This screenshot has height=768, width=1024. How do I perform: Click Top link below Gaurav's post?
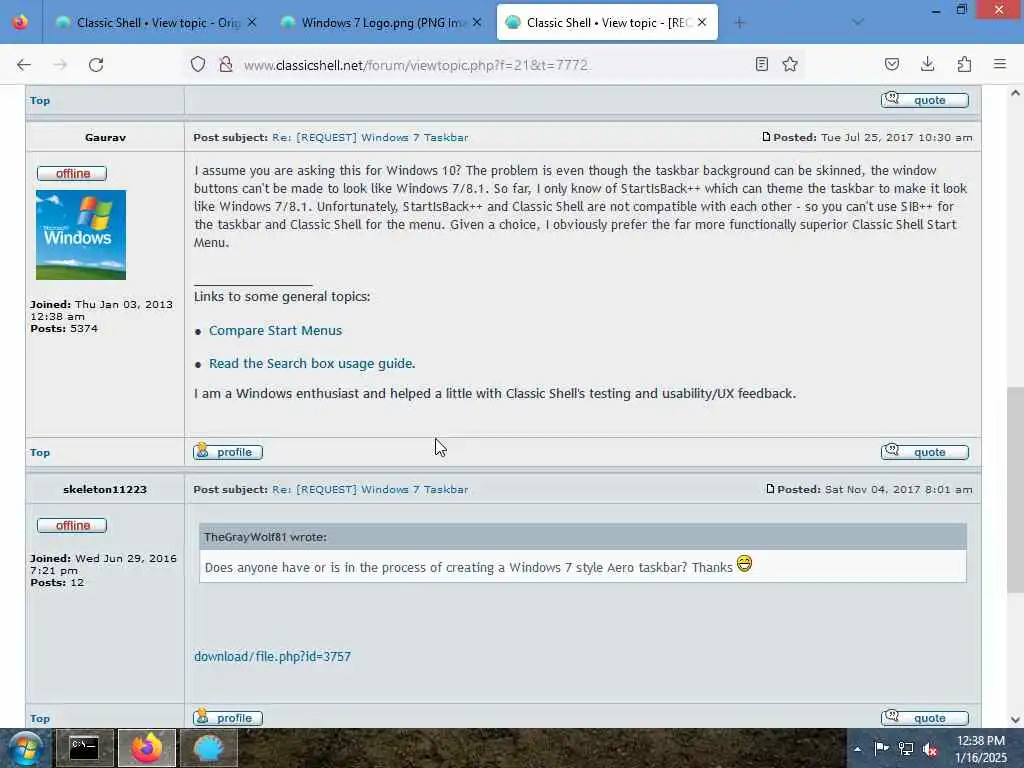coord(40,453)
